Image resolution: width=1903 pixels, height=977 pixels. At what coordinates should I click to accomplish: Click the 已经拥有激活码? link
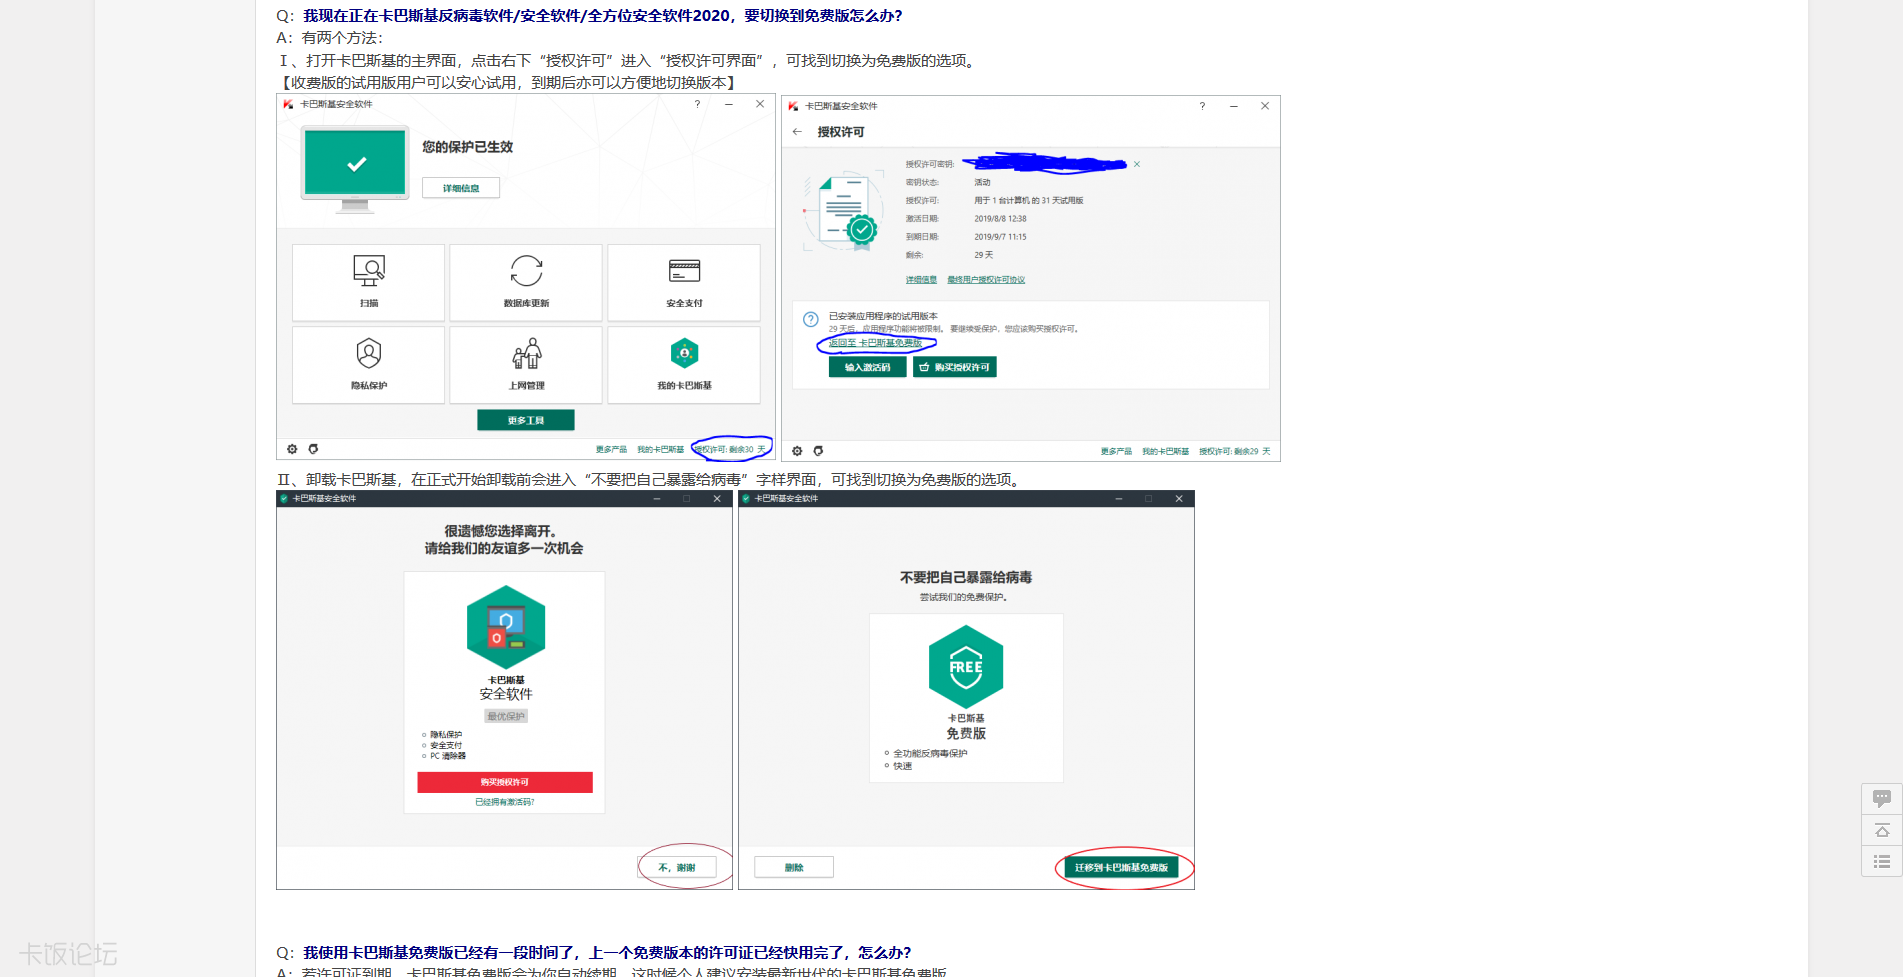505,802
